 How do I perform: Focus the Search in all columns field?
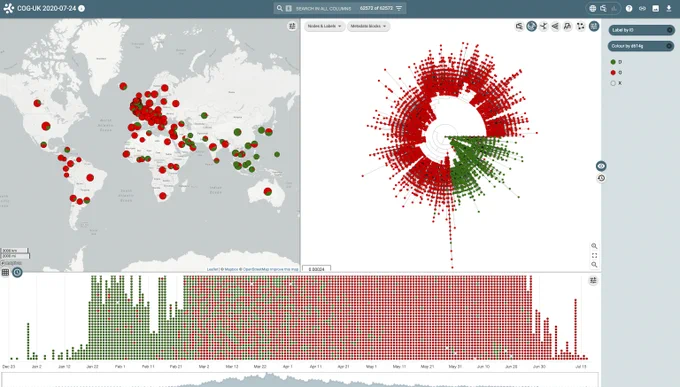point(324,8)
